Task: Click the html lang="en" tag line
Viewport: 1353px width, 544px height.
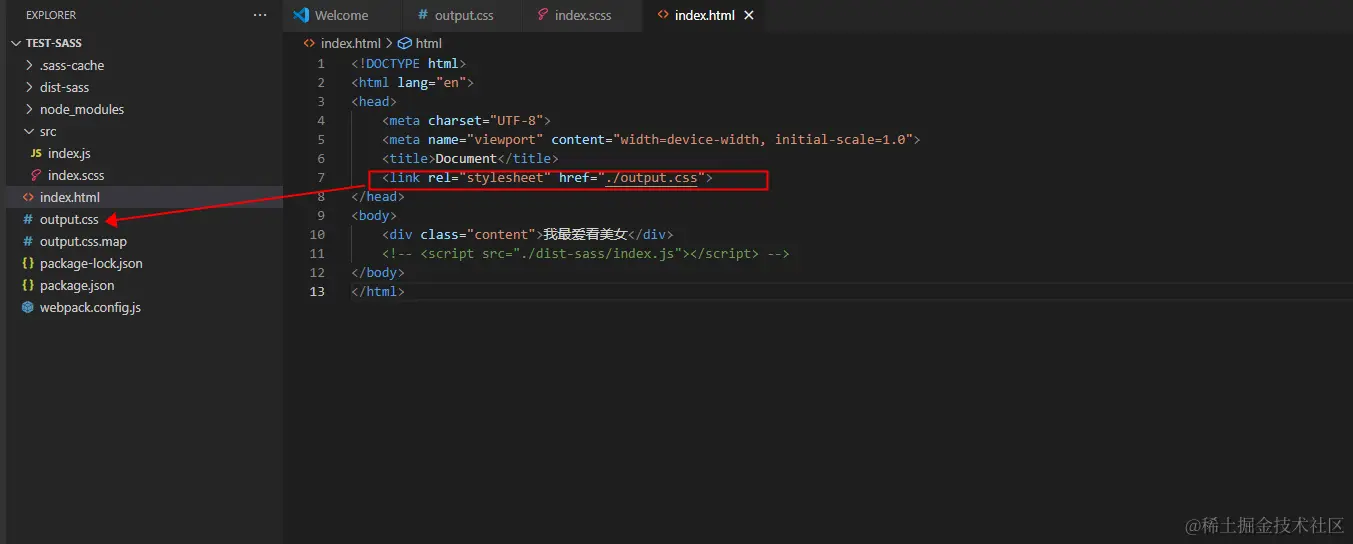Action: [412, 83]
